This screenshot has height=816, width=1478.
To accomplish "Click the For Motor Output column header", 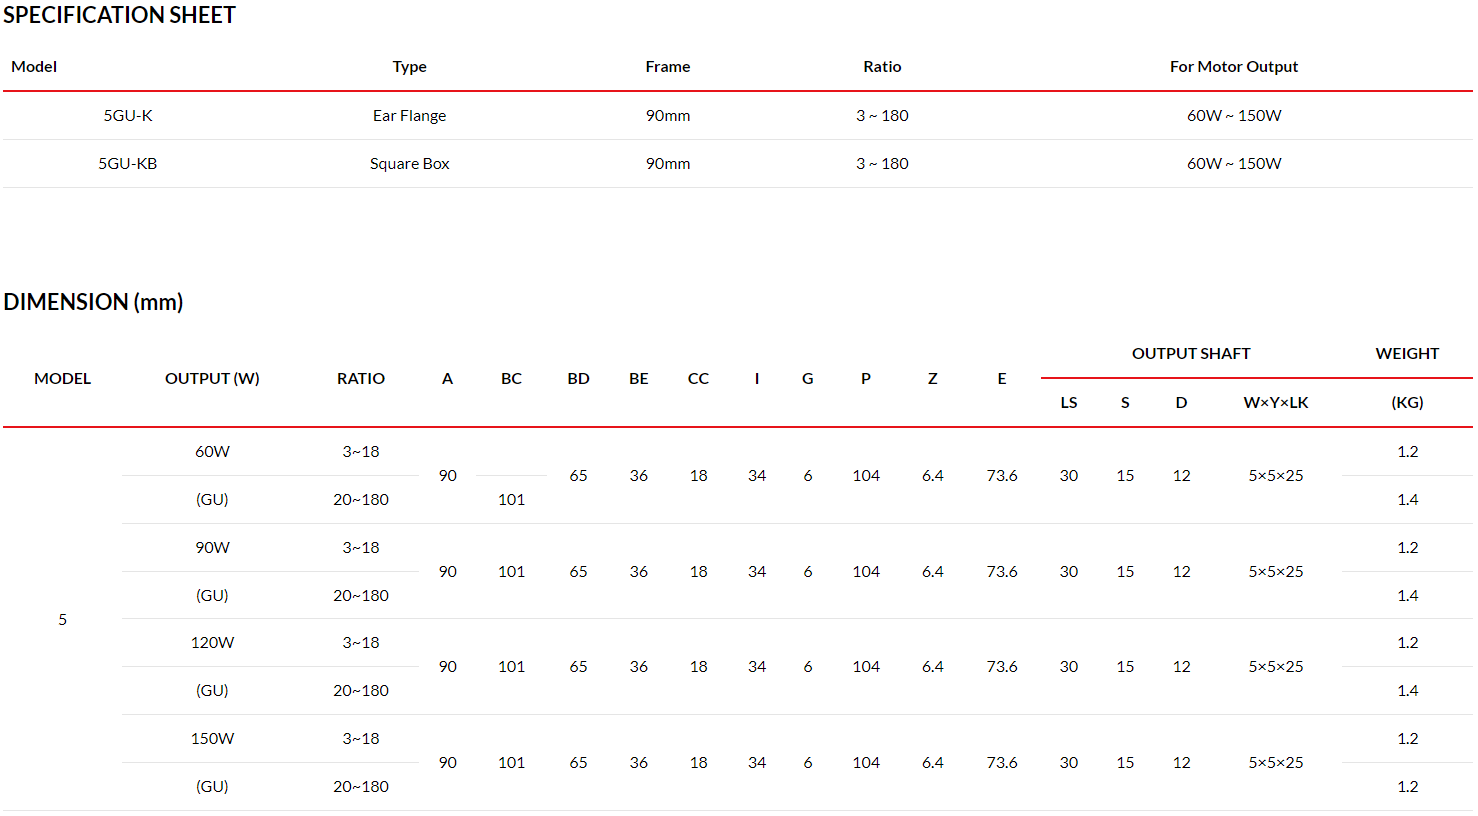I will pos(1234,67).
